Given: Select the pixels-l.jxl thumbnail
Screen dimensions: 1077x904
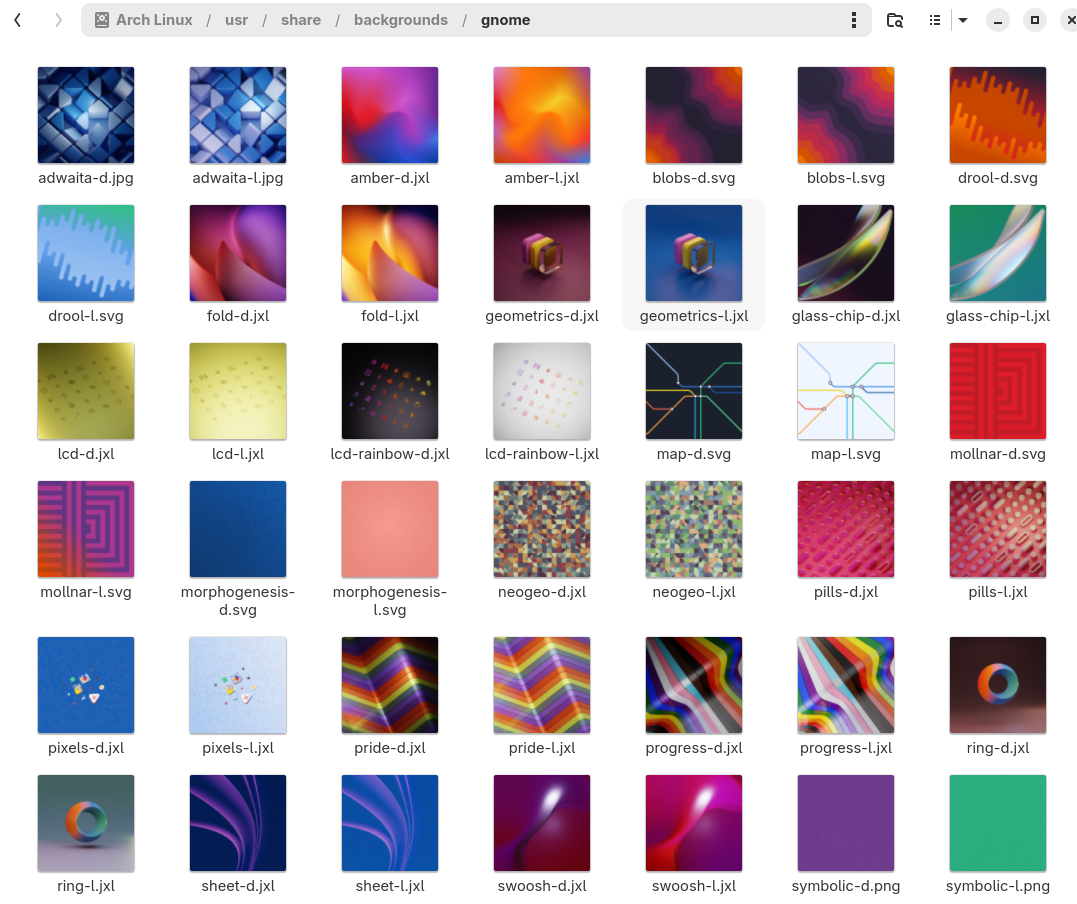Looking at the screenshot, I should (x=238, y=685).
